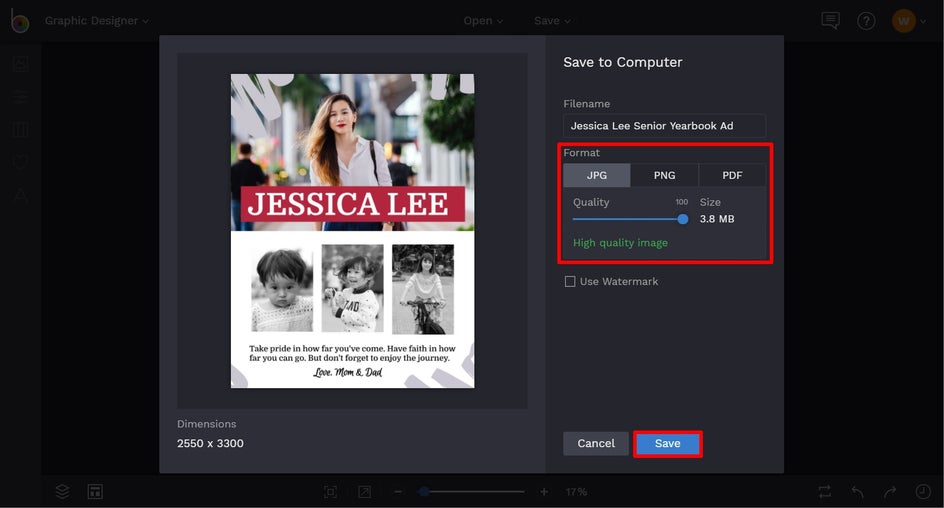Click the fullscreen arrow icon
This screenshot has height=508, width=944.
click(364, 492)
